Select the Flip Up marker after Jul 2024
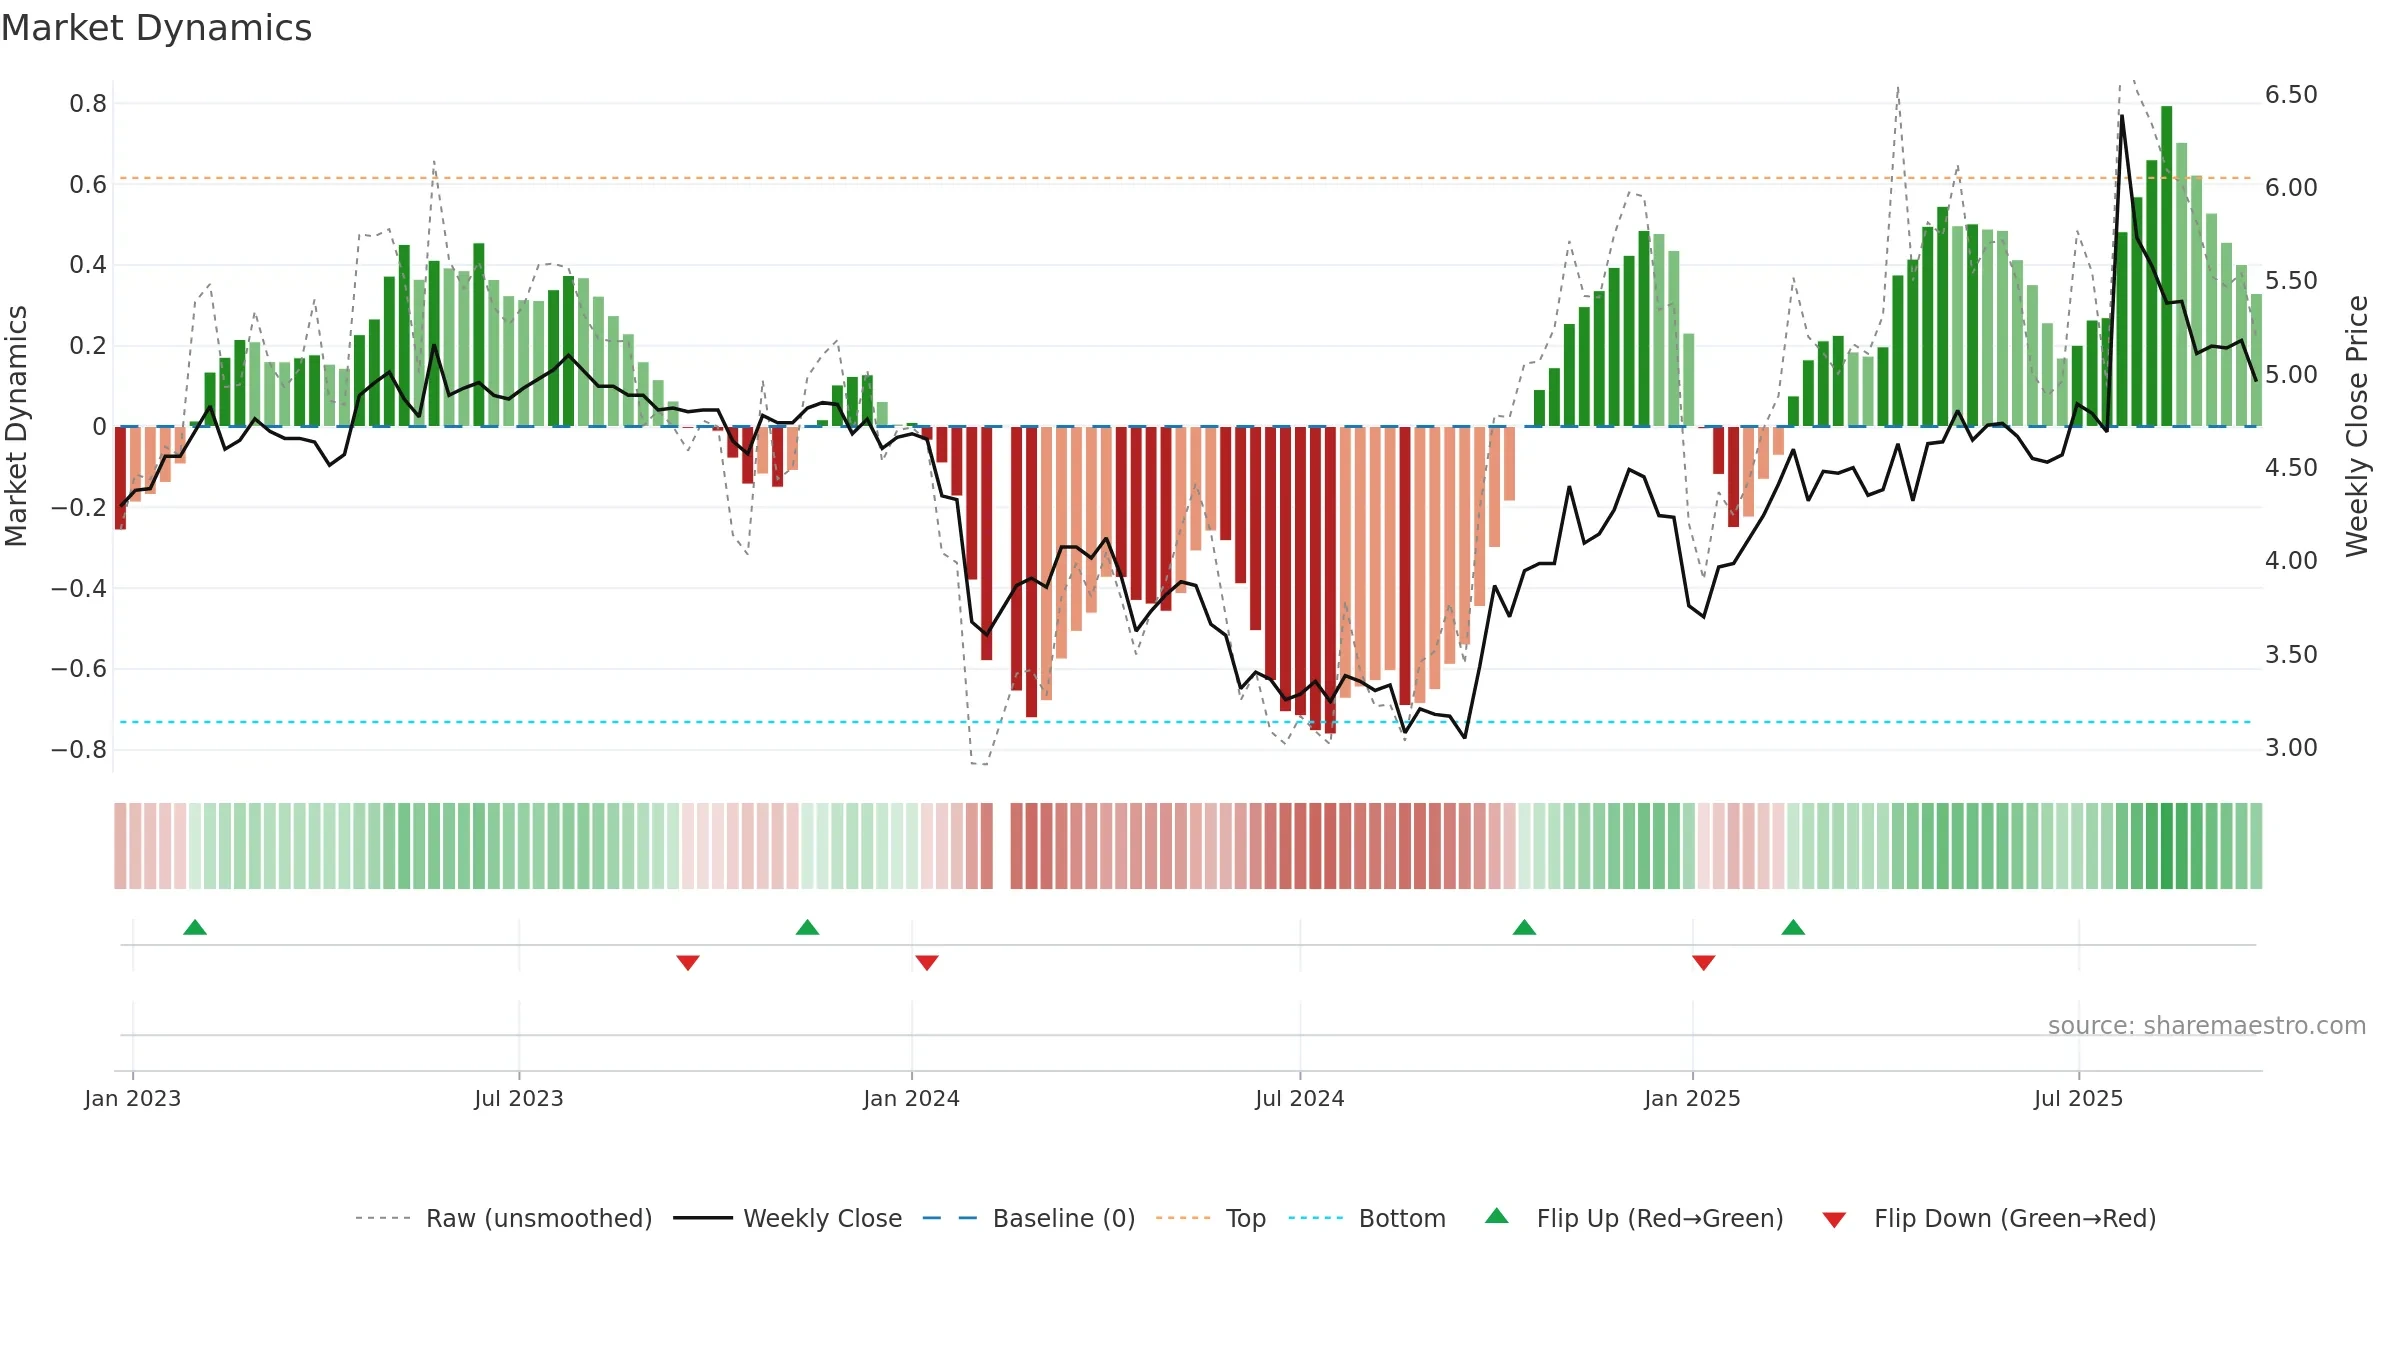The width and height of the screenshot is (2400, 1350). coord(1524,927)
